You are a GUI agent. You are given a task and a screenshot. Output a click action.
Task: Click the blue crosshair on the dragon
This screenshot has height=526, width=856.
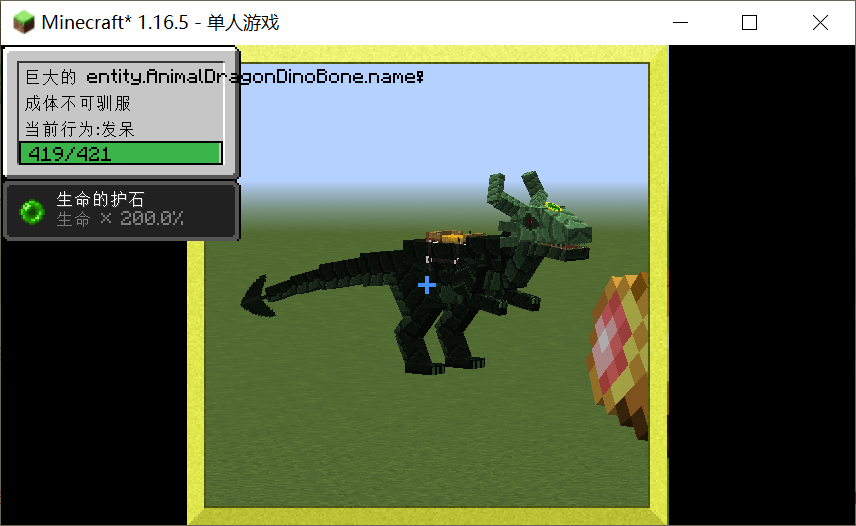(x=427, y=285)
